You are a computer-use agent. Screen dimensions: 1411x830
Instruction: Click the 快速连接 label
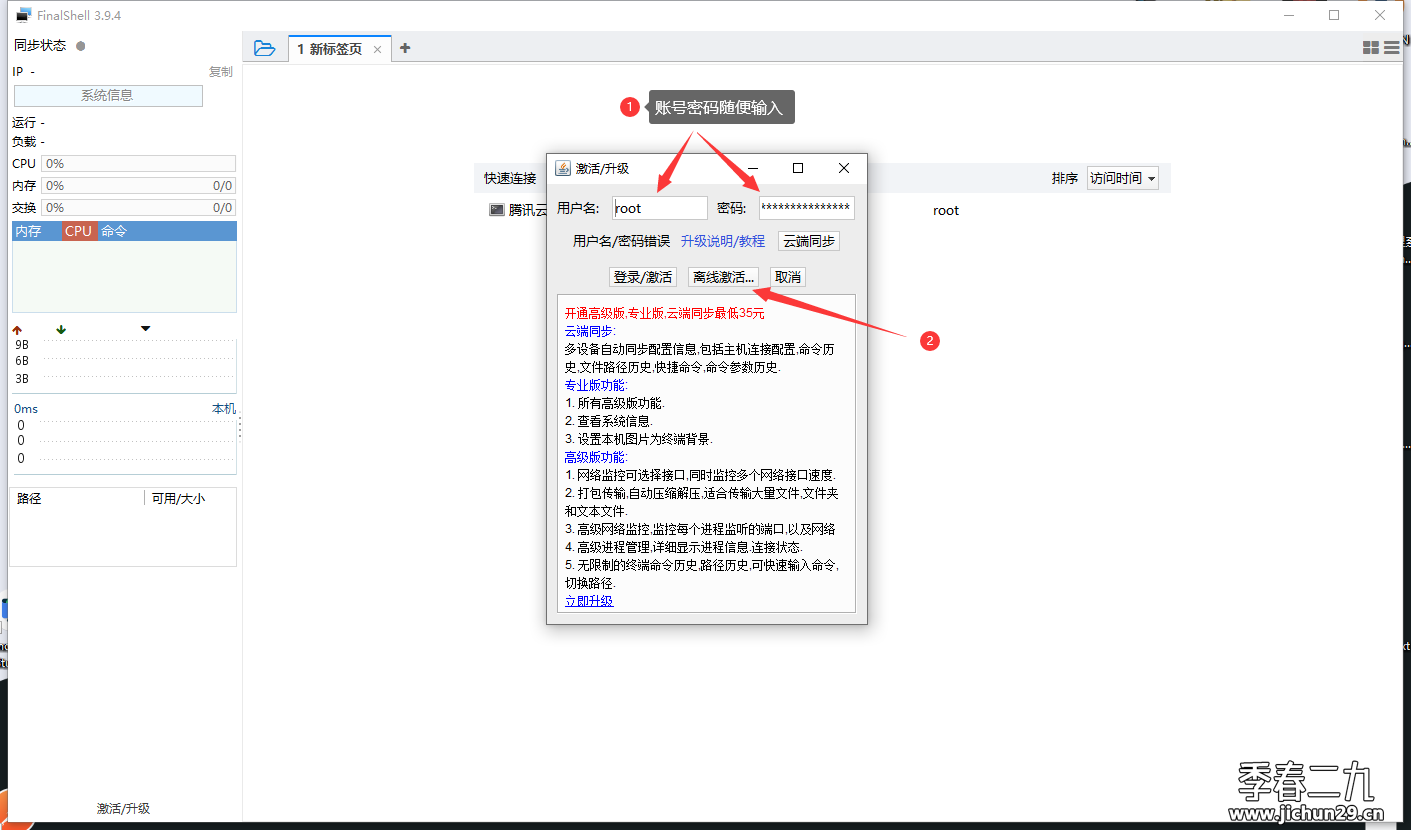(x=510, y=178)
